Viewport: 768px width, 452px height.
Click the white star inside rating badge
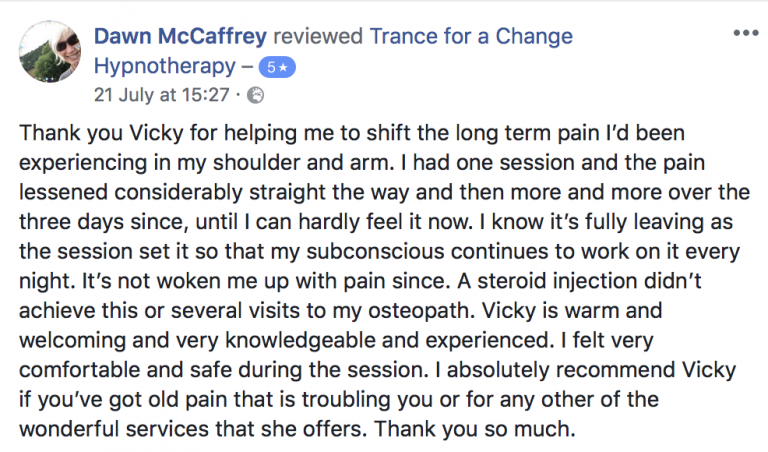[x=283, y=68]
